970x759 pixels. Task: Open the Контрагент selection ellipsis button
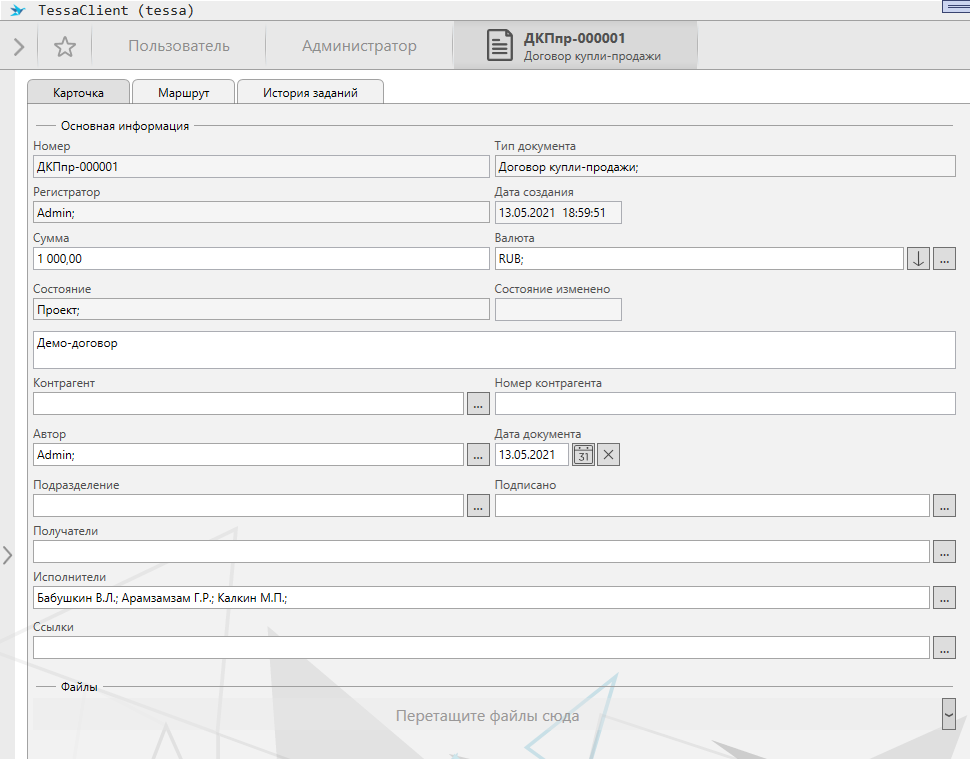coord(478,404)
